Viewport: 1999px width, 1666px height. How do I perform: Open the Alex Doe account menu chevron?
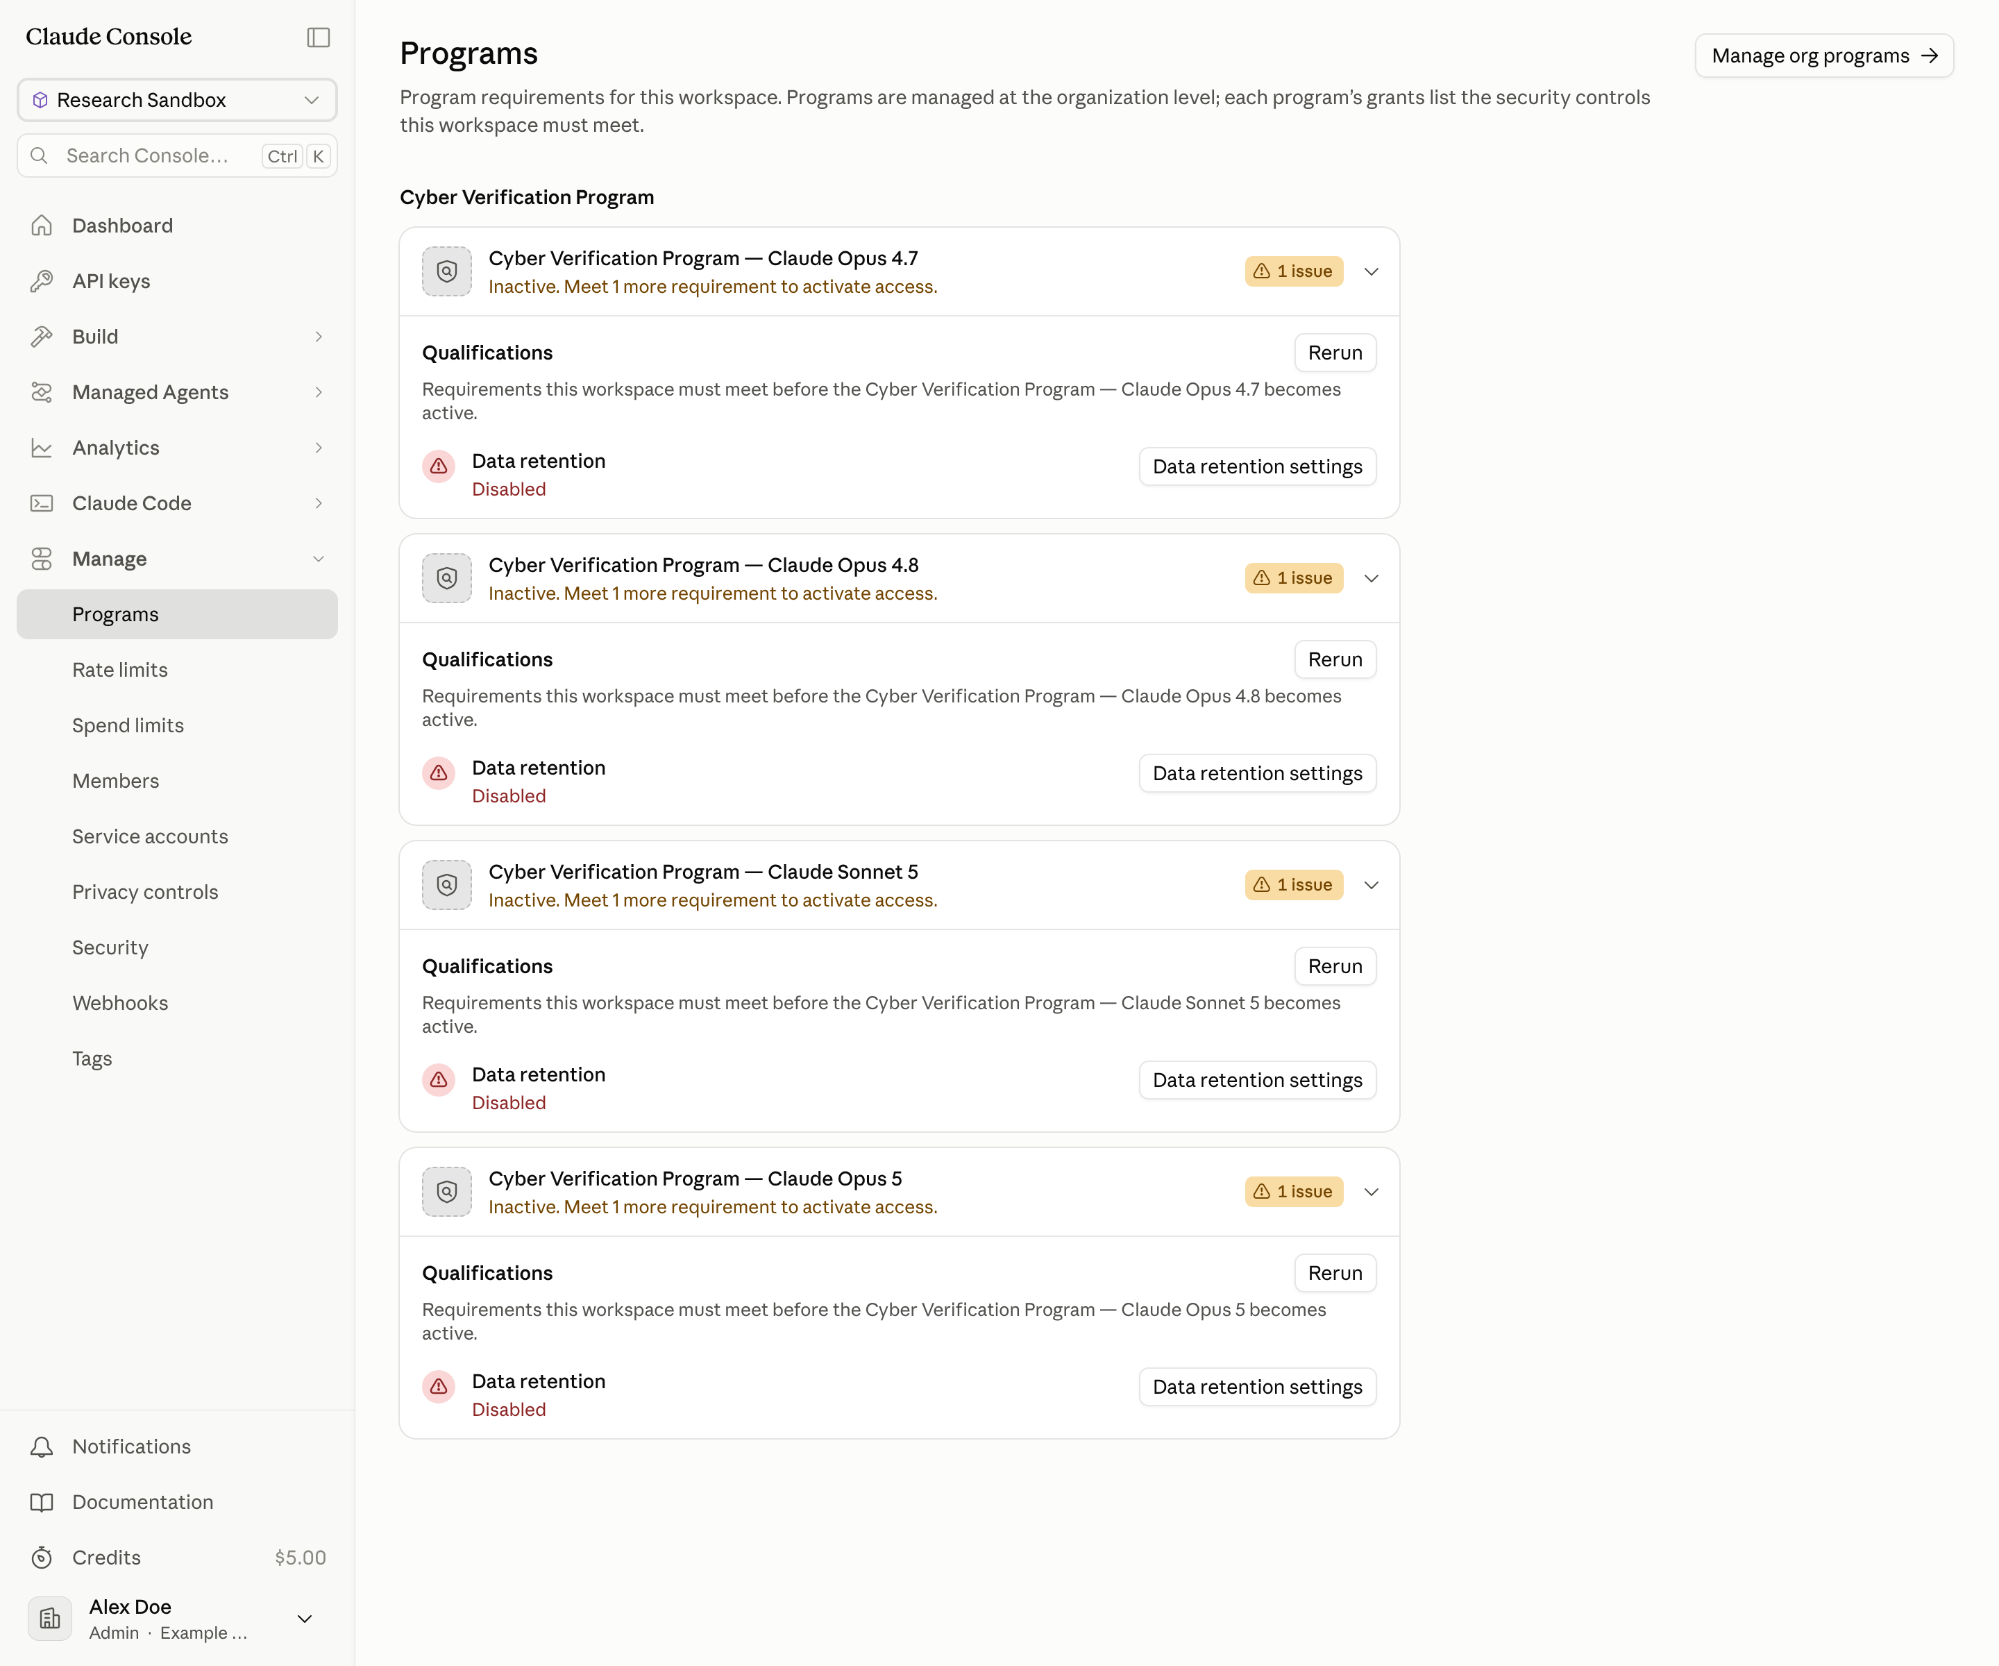(x=305, y=1618)
